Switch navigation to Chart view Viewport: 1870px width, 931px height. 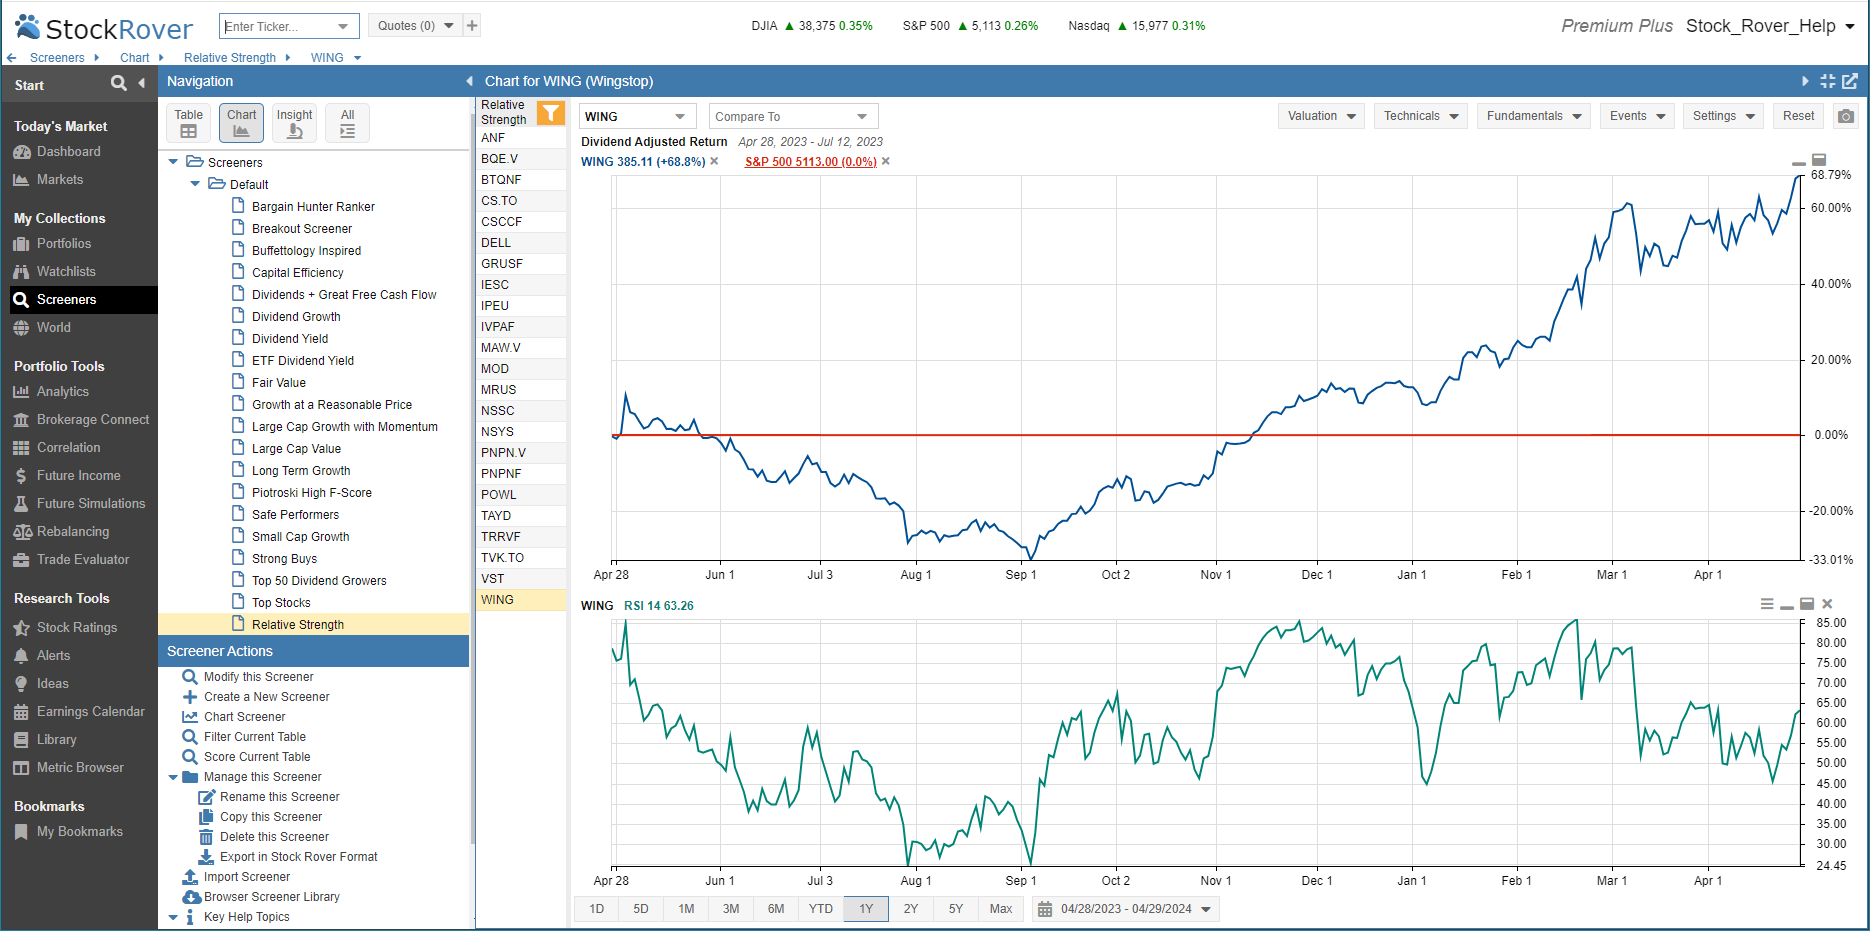pyautogui.click(x=241, y=123)
